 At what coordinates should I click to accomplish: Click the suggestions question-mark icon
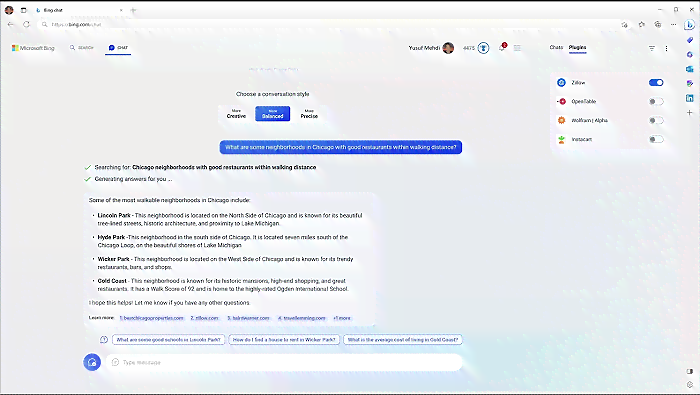(x=104, y=340)
